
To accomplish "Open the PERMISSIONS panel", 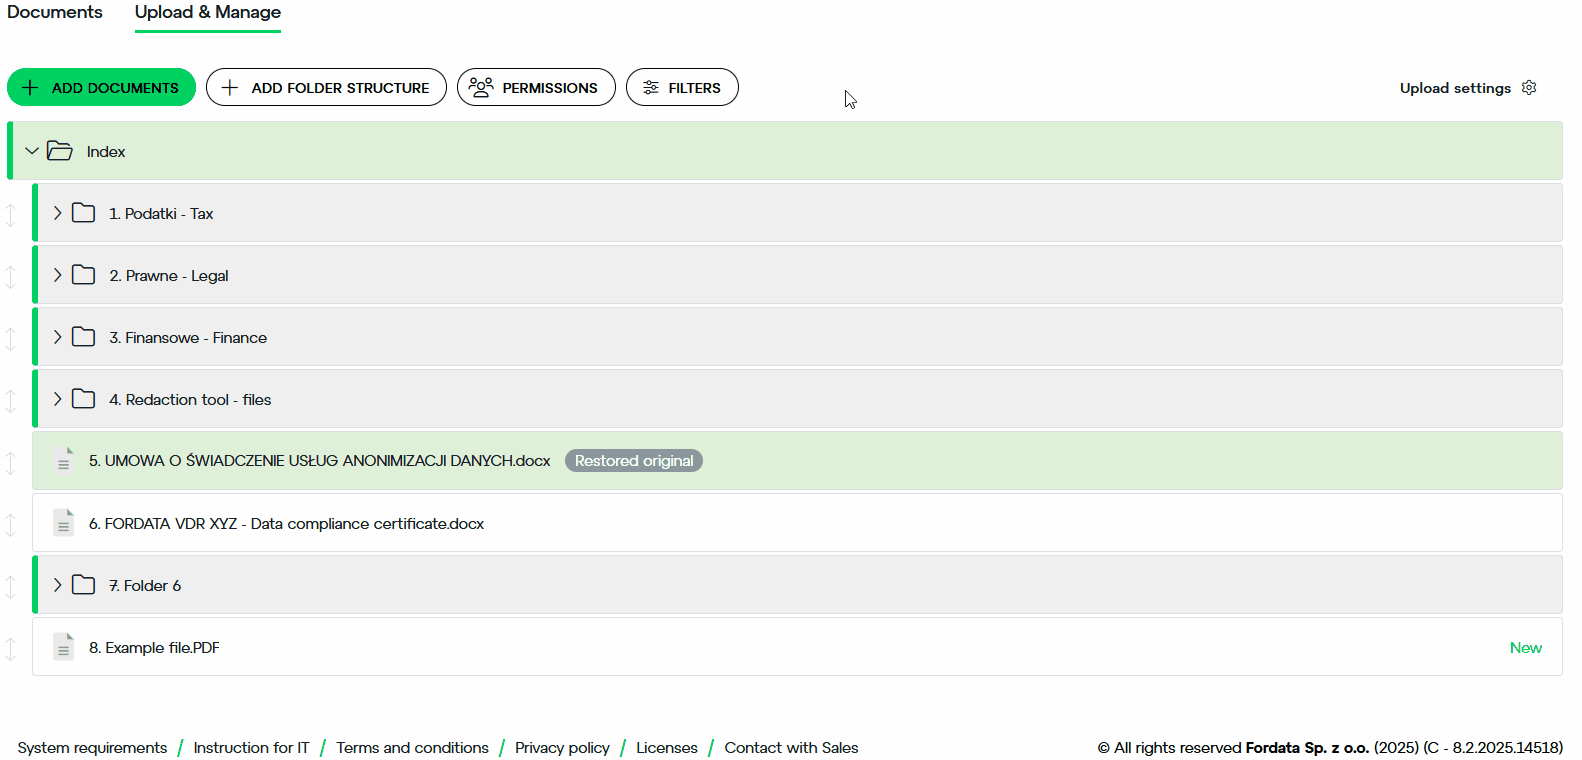I will click(x=536, y=87).
